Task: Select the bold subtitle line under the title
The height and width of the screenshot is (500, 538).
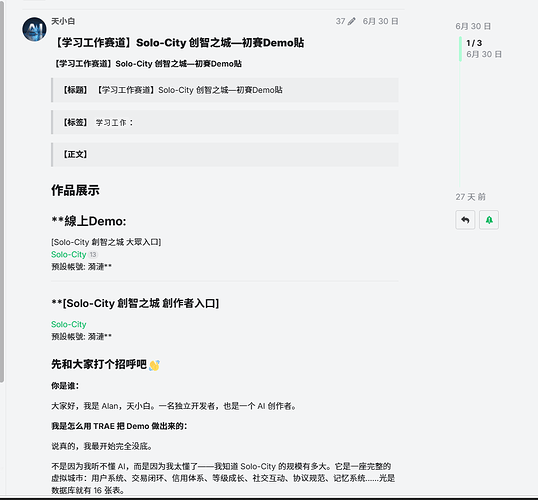Action: pos(147,64)
